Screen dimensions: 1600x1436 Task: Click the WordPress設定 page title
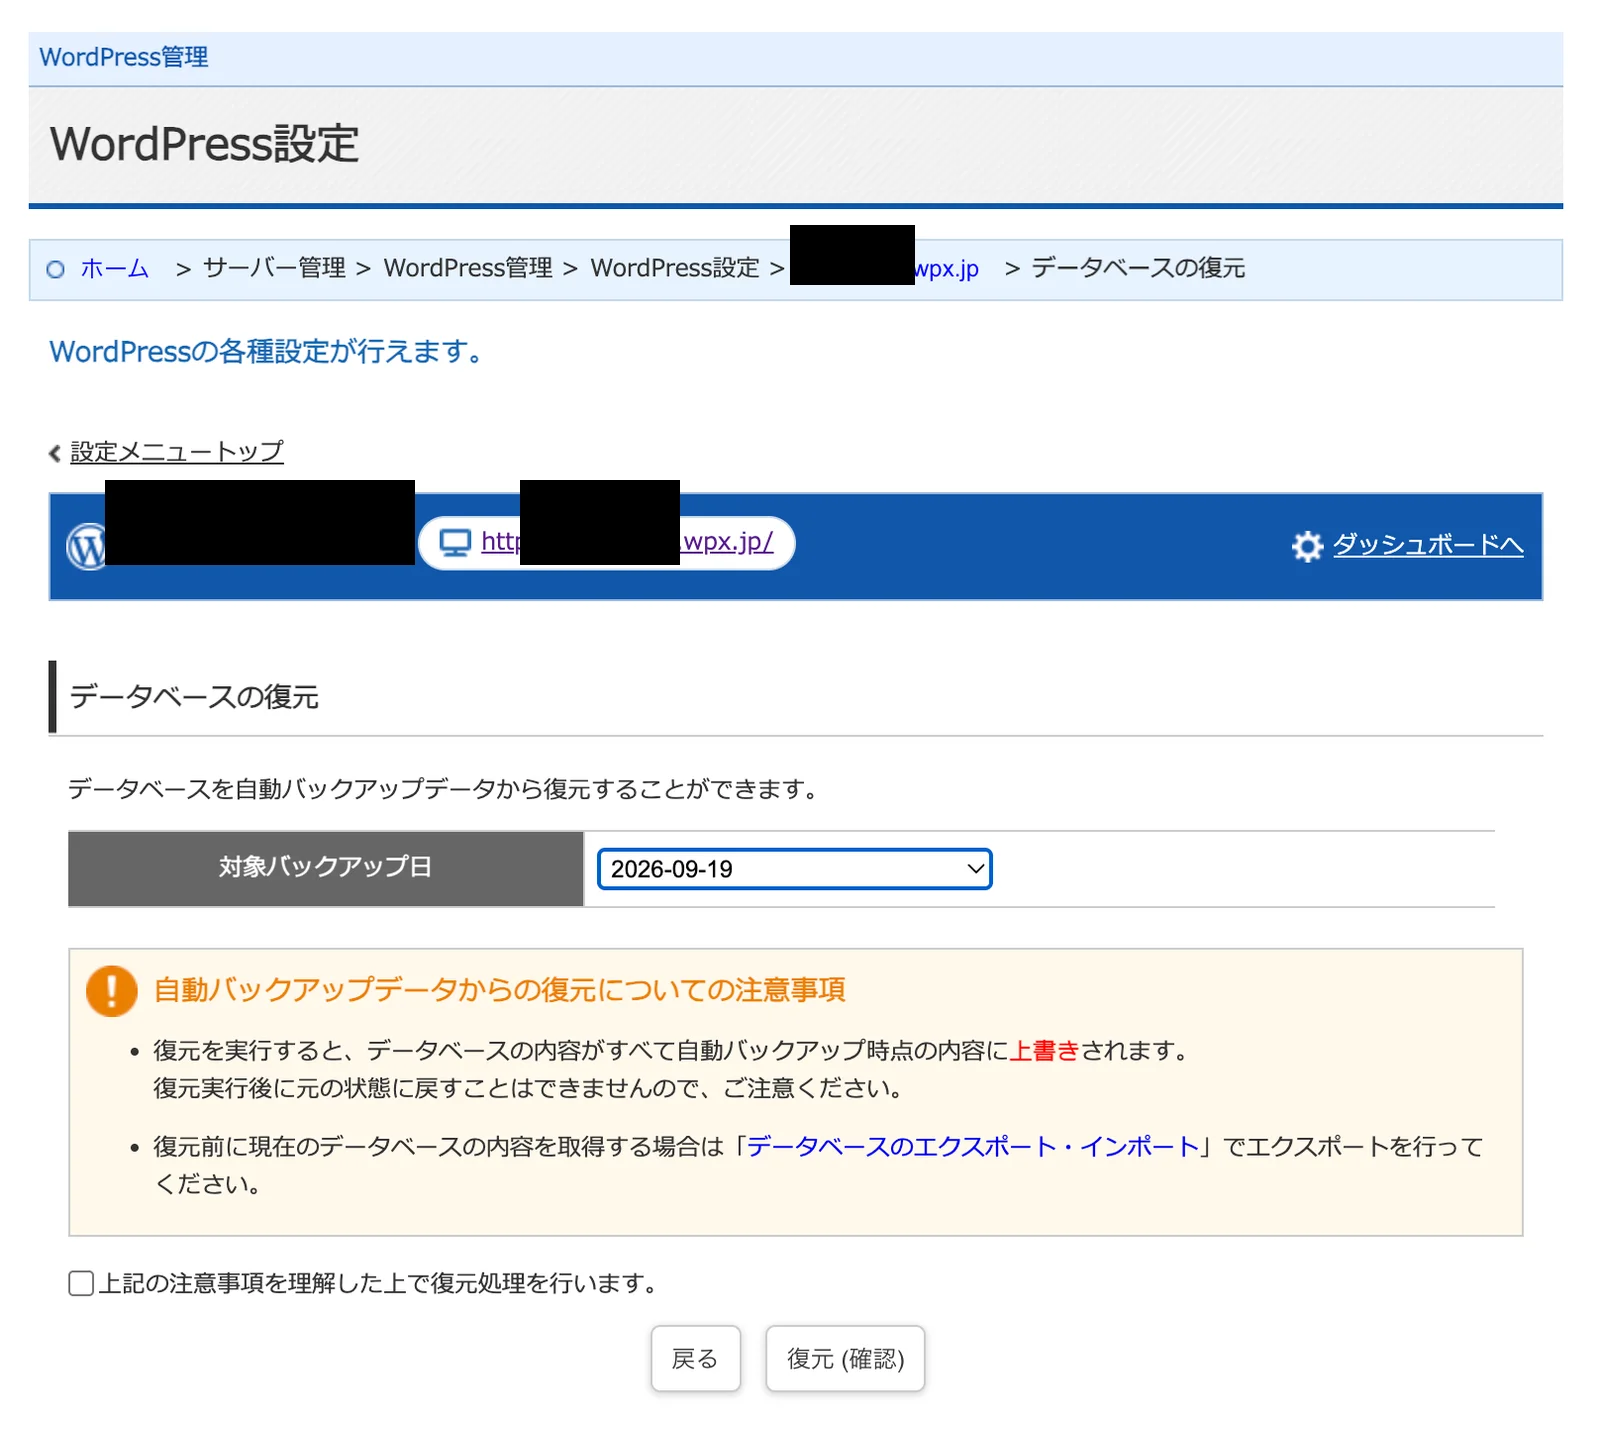pos(205,144)
